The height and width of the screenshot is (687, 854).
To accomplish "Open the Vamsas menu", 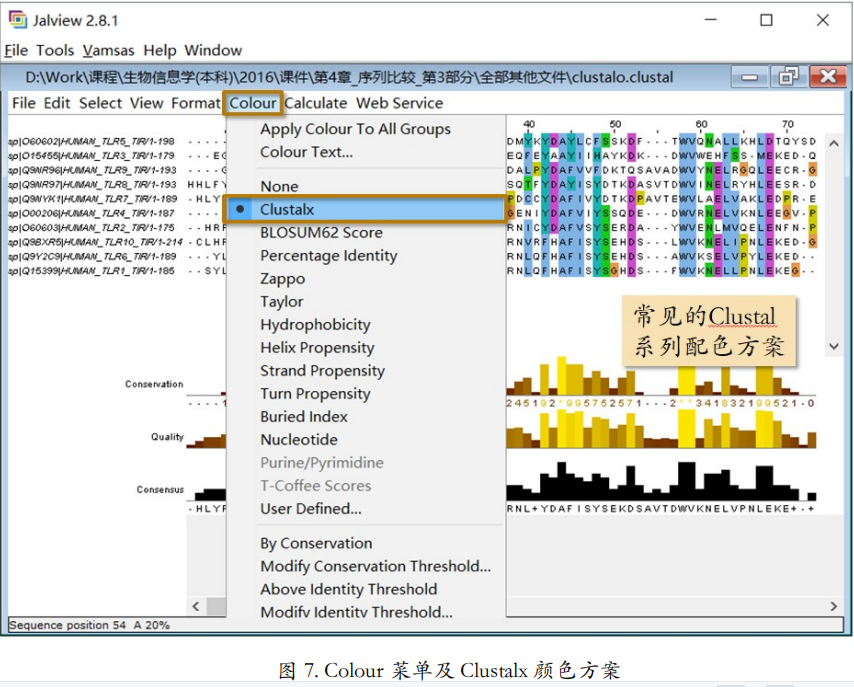I will pyautogui.click(x=108, y=50).
